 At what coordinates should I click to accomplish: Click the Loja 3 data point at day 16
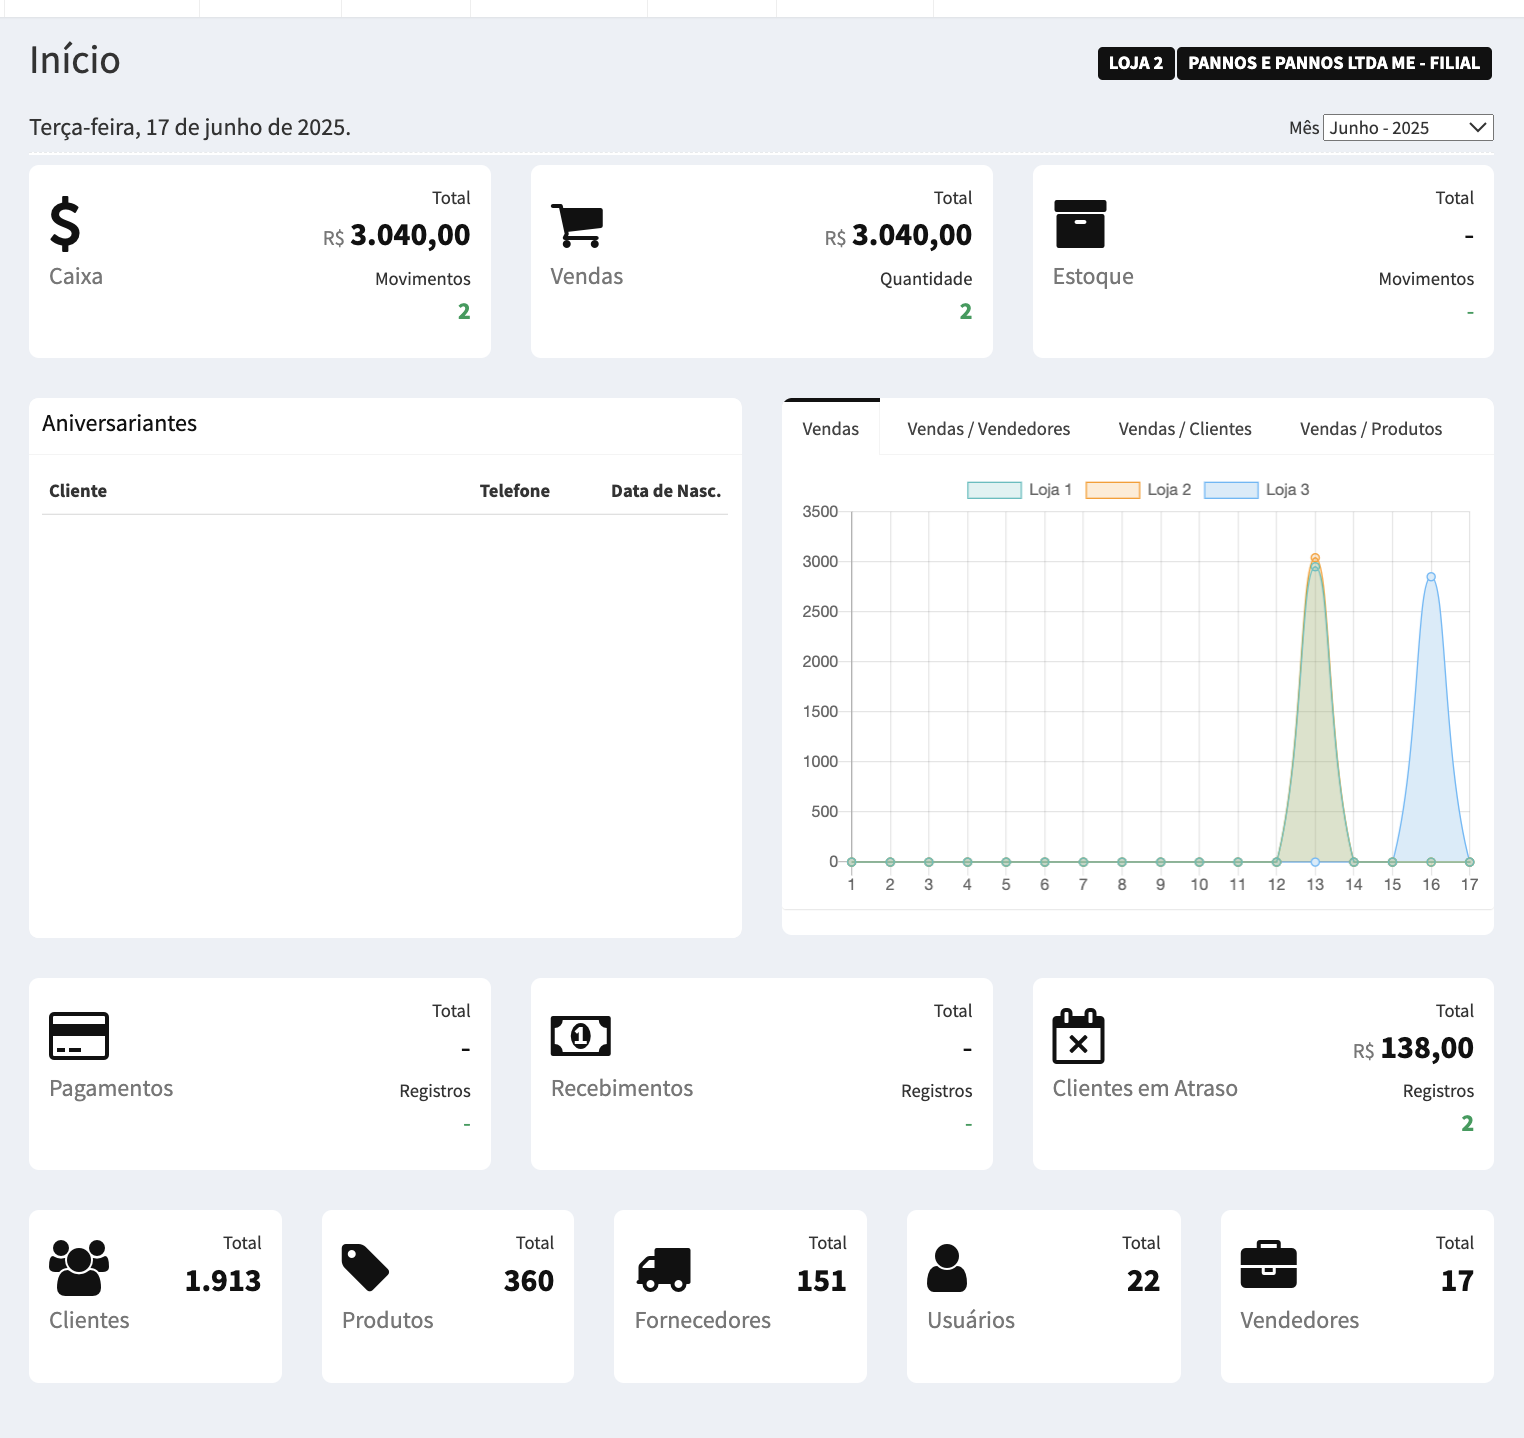click(x=1431, y=577)
